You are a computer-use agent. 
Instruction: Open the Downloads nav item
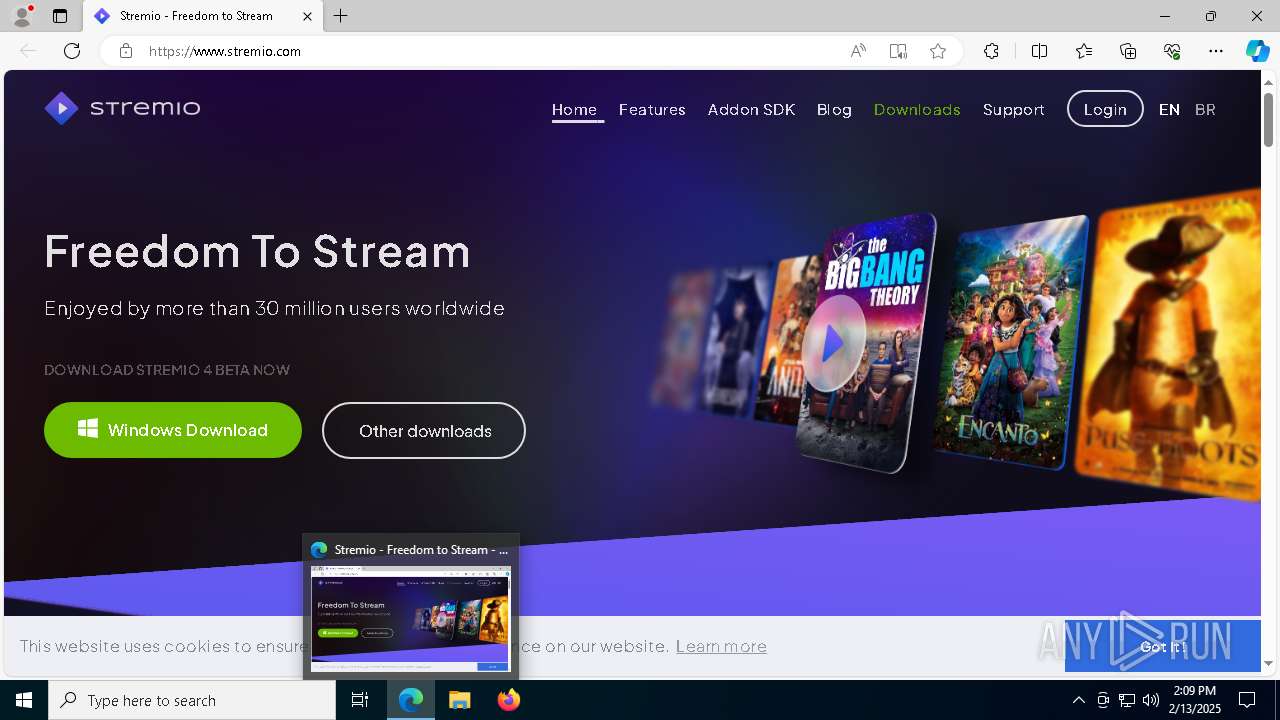[917, 110]
